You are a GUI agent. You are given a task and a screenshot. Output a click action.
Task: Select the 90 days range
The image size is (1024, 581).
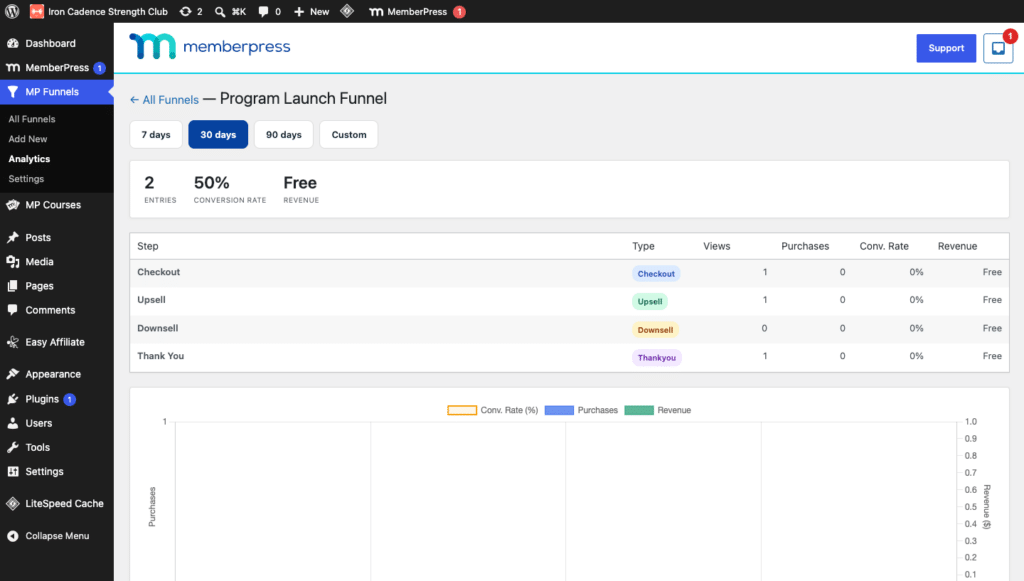click(283, 134)
